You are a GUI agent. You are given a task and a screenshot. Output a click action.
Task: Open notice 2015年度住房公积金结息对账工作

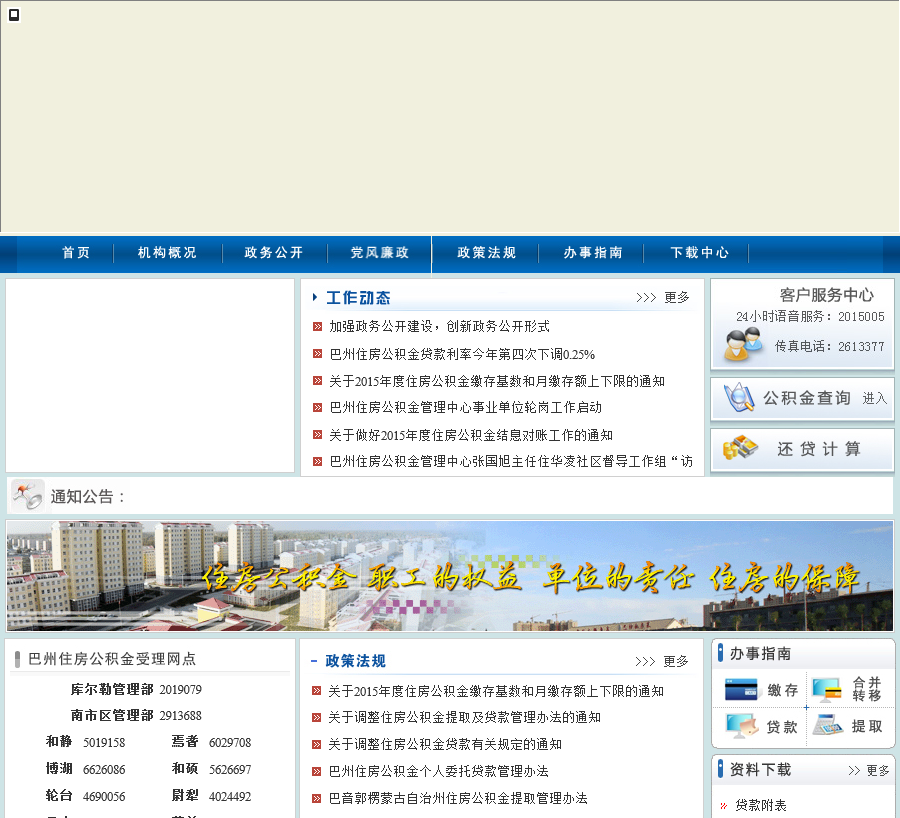coord(471,435)
